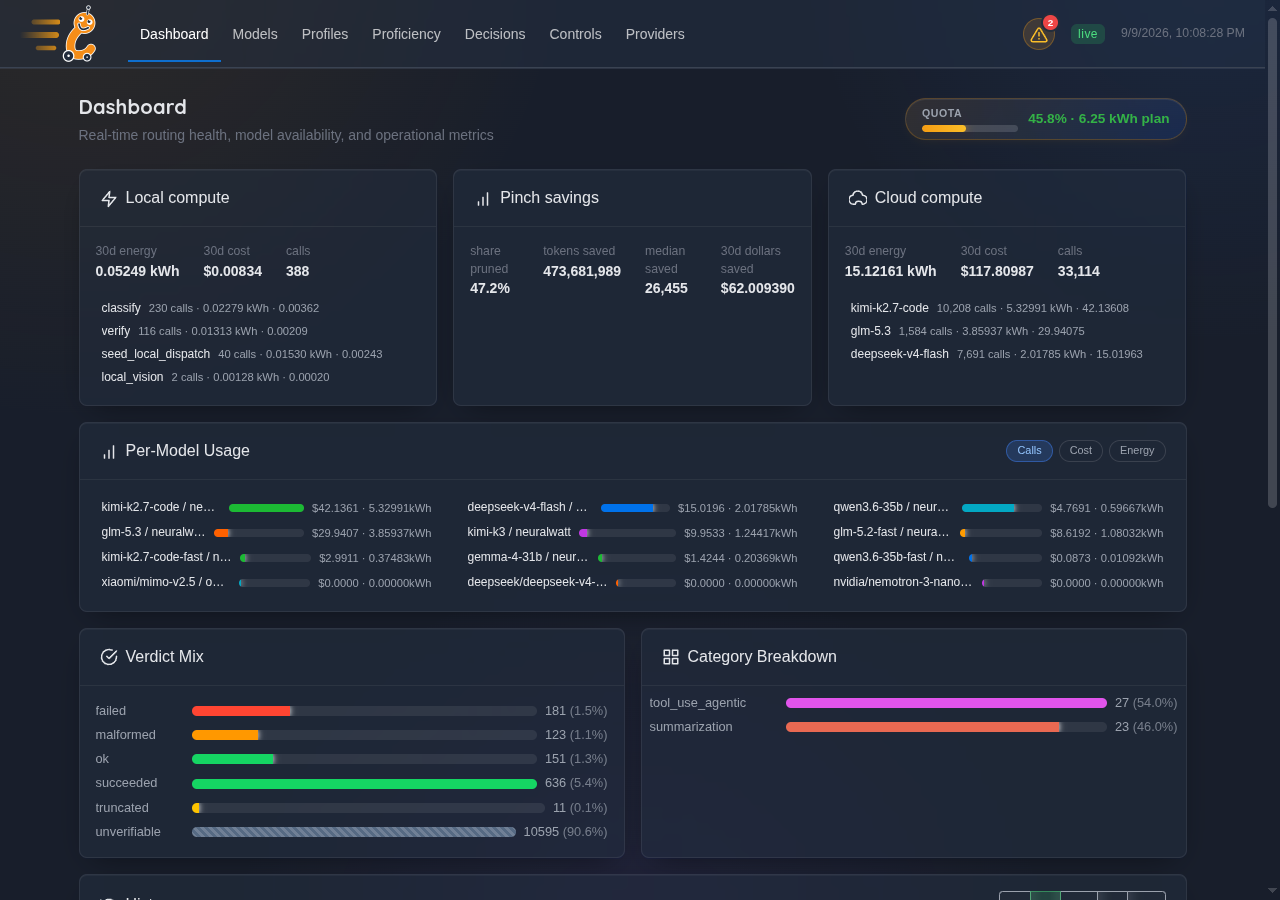Click median saved 26,455 value
1280x900 pixels.
pyautogui.click(x=666, y=288)
